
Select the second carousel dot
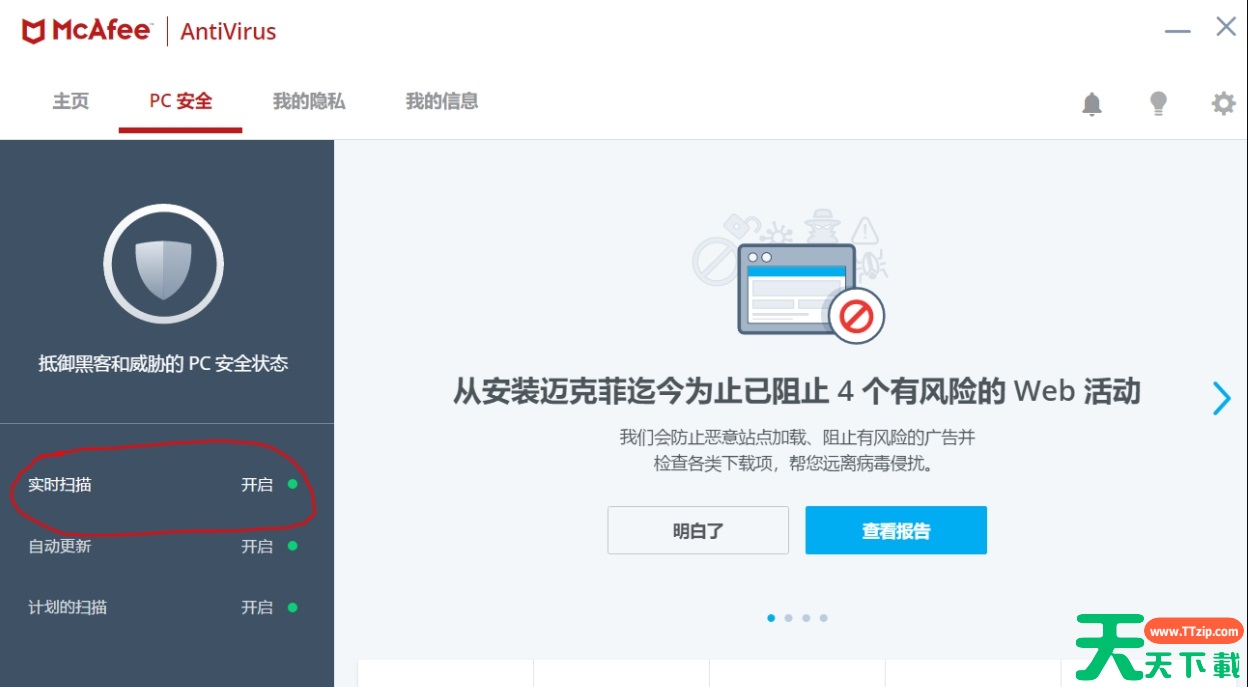click(789, 618)
